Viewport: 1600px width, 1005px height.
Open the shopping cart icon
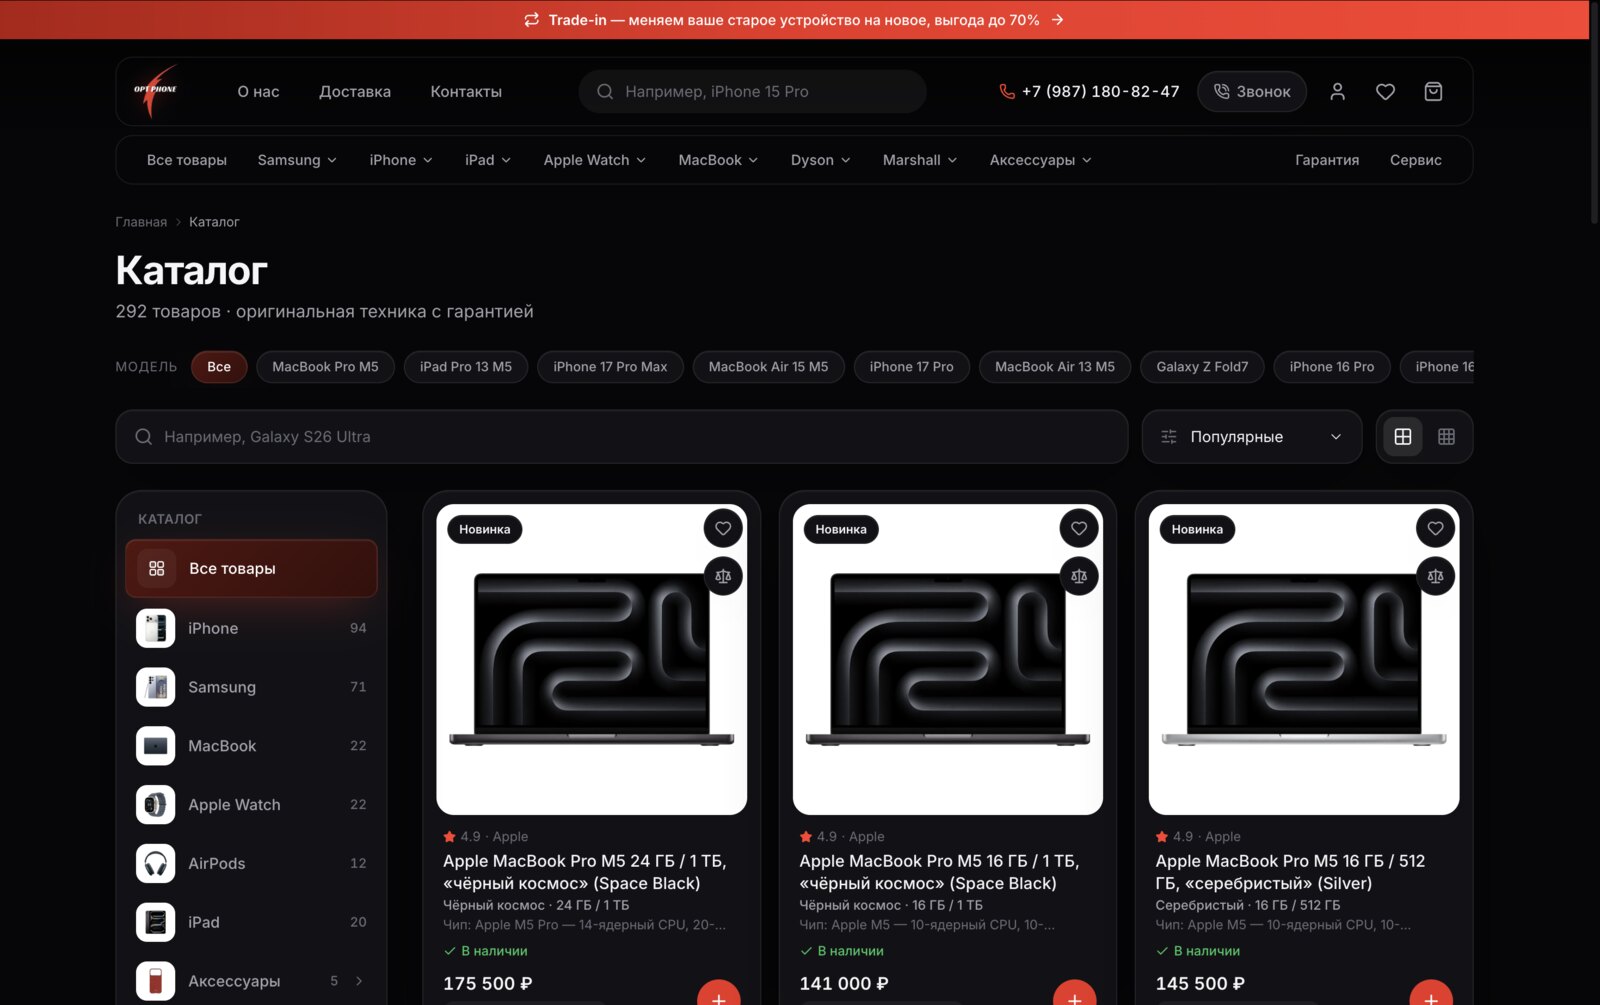tap(1433, 92)
